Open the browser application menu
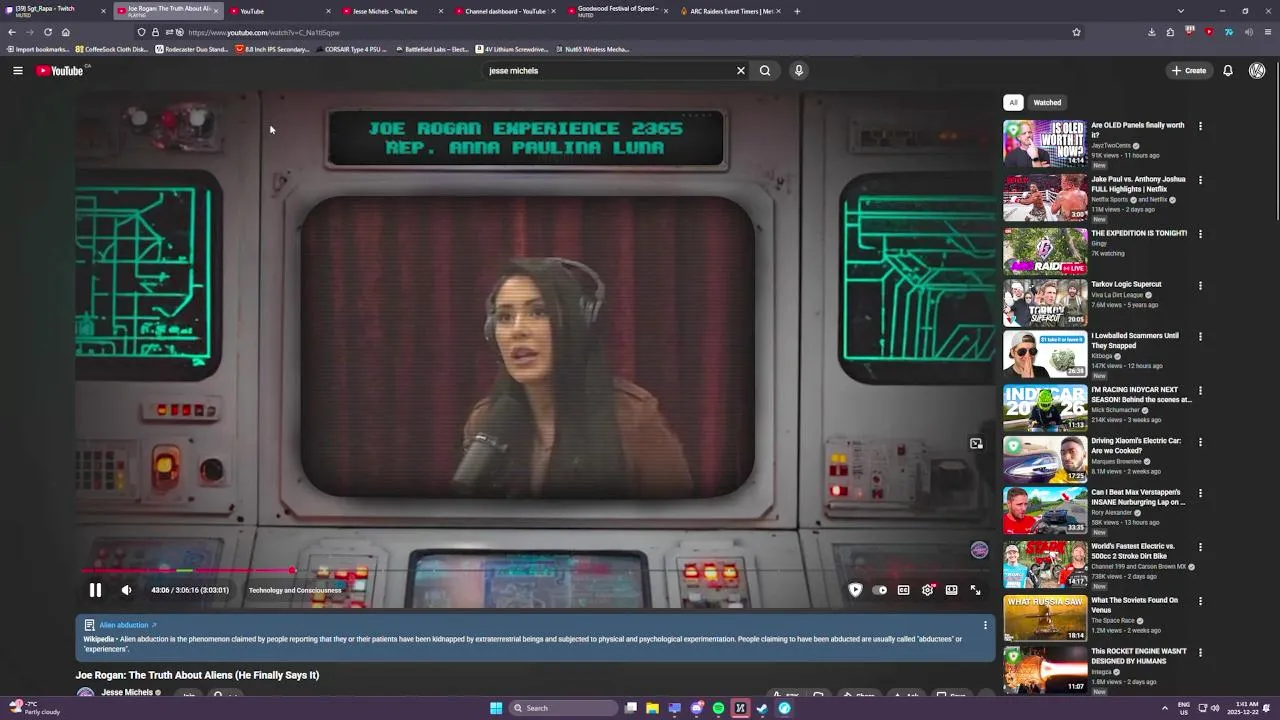1280x720 pixels. 1268,32
